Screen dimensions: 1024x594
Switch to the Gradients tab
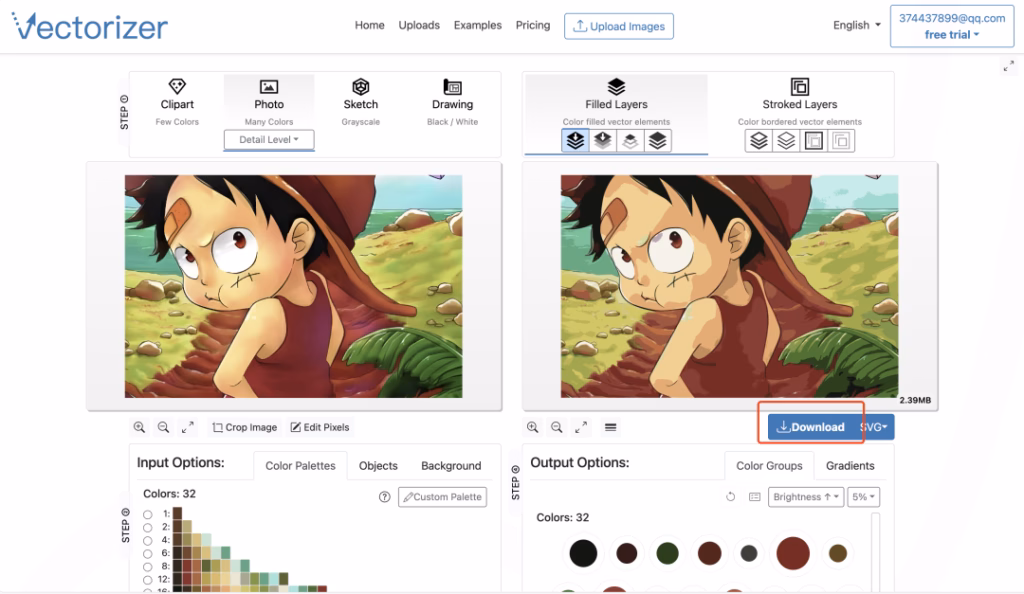click(850, 466)
